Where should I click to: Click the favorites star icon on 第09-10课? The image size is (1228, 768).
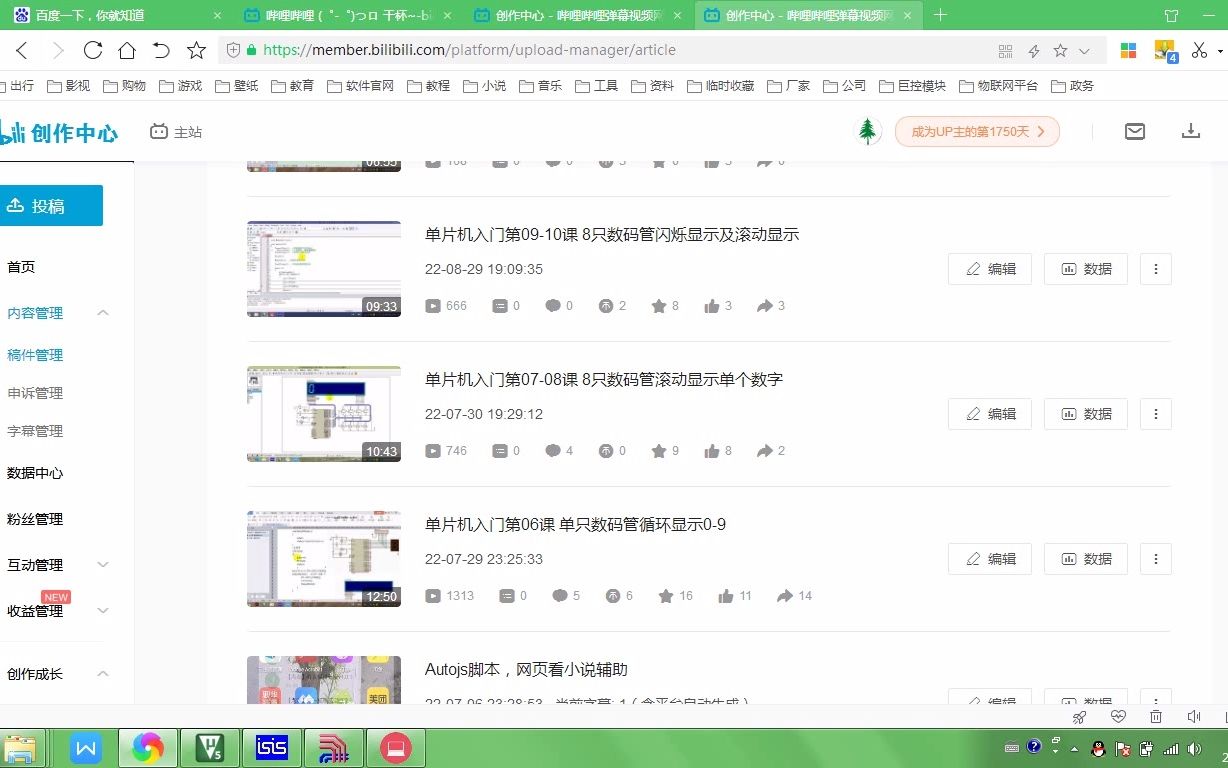point(659,306)
